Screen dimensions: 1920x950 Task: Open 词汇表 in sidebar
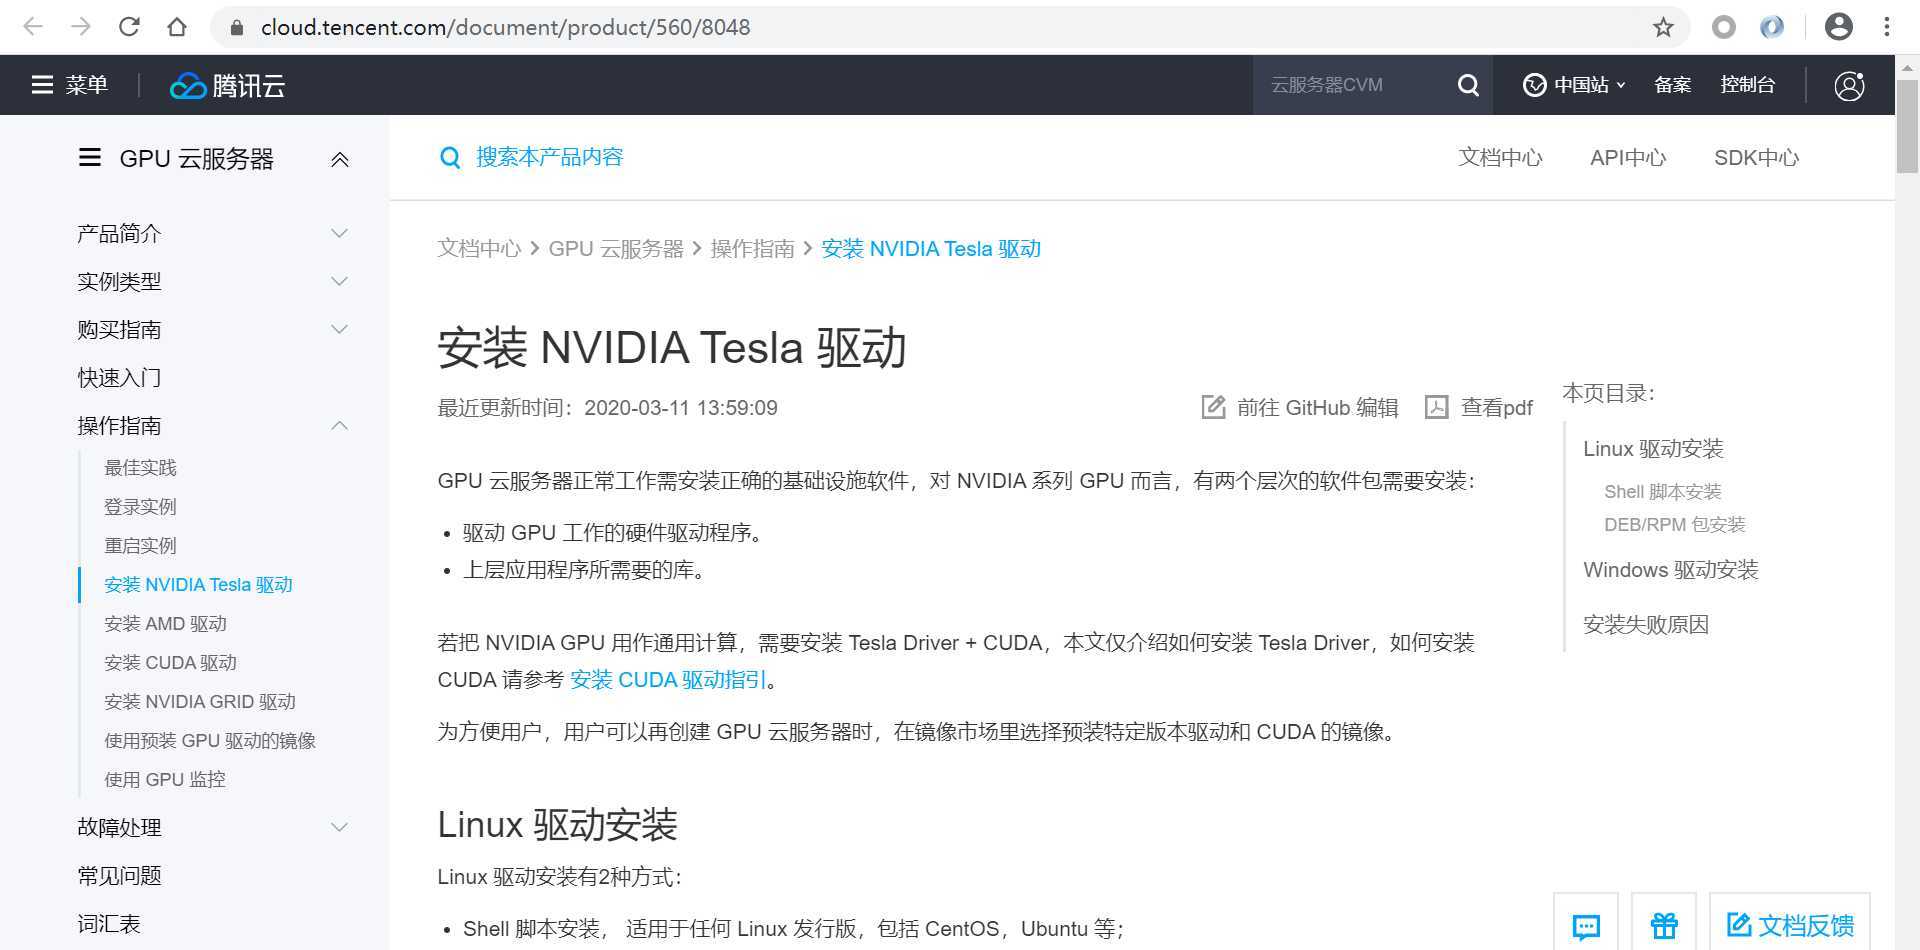coord(109,923)
